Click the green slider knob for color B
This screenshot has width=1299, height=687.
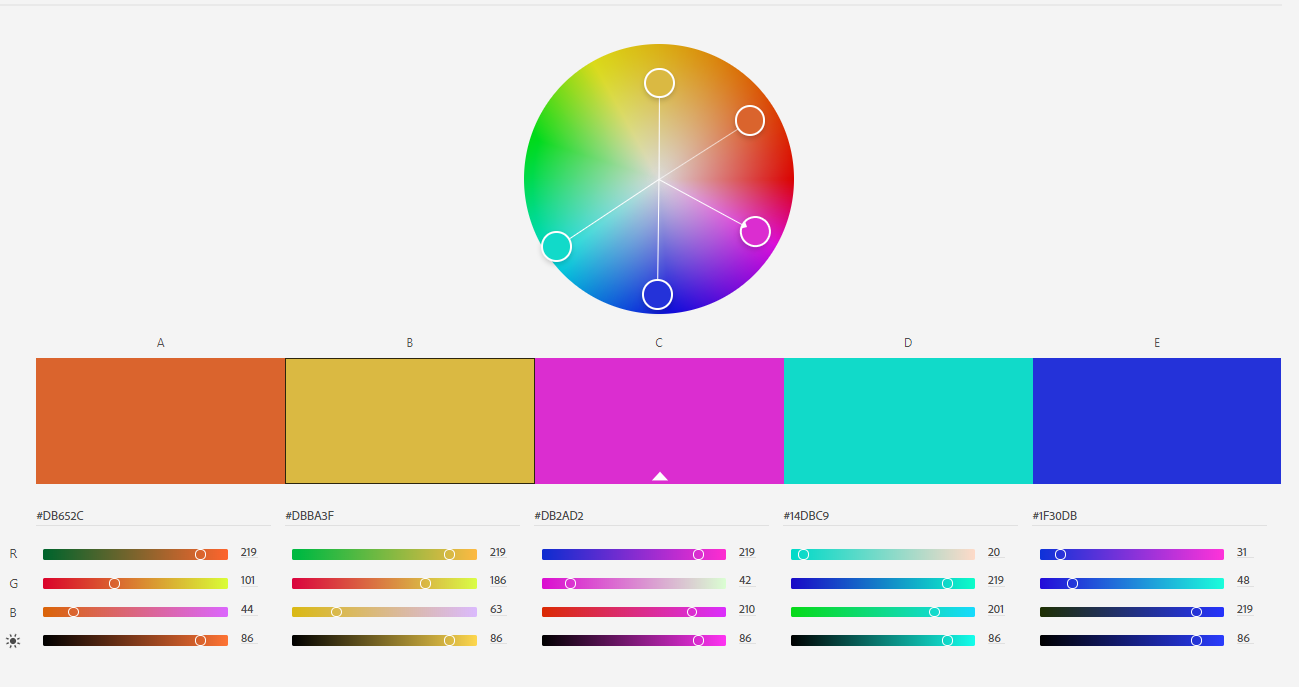point(425,583)
